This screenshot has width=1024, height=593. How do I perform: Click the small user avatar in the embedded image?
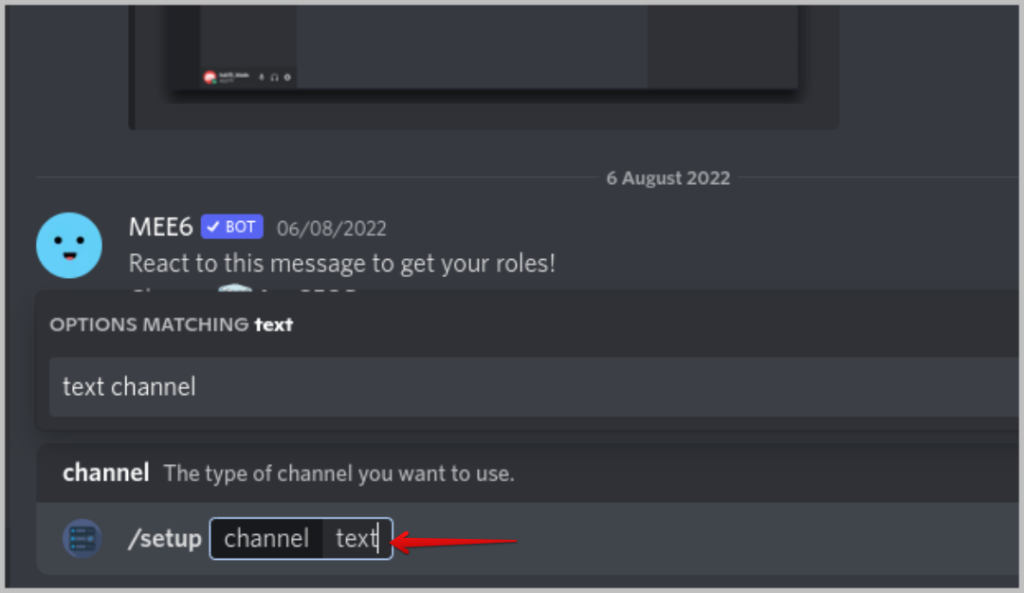click(210, 78)
